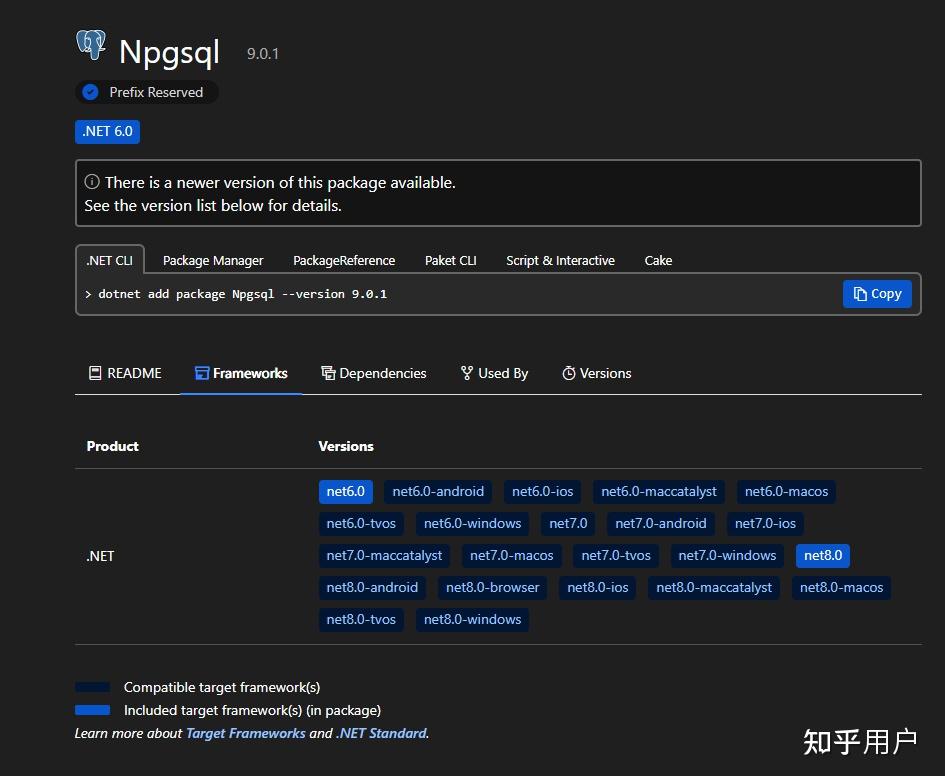Click the Versions clock icon
This screenshot has width=945, height=776.
(x=568, y=373)
